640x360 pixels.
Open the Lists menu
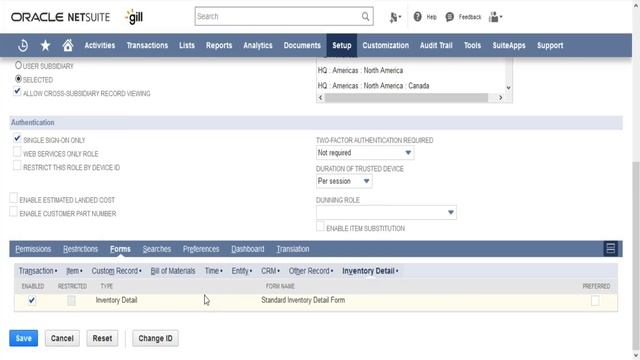point(187,45)
